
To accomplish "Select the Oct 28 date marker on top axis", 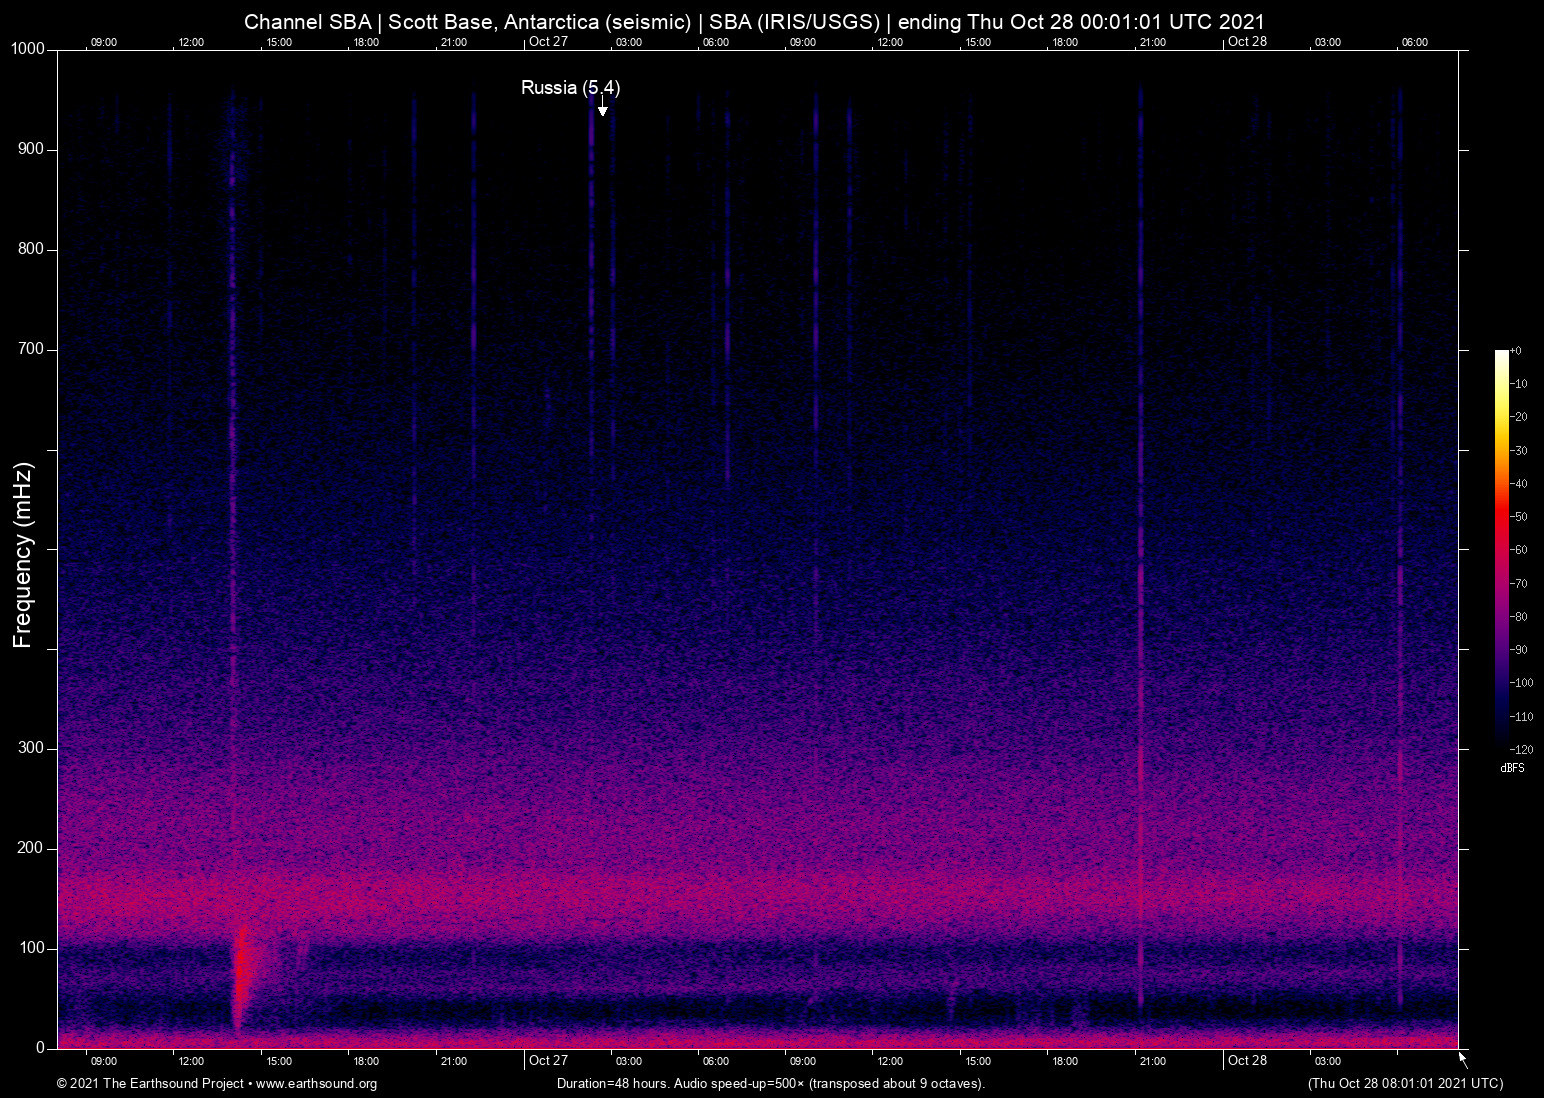I will 1247,42.
